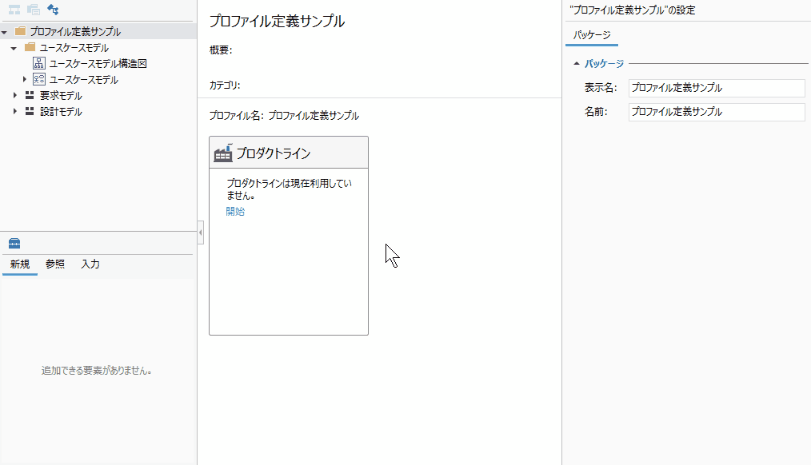Collapse the left panel via splitter handle
811x465 pixels.
pos(201,232)
